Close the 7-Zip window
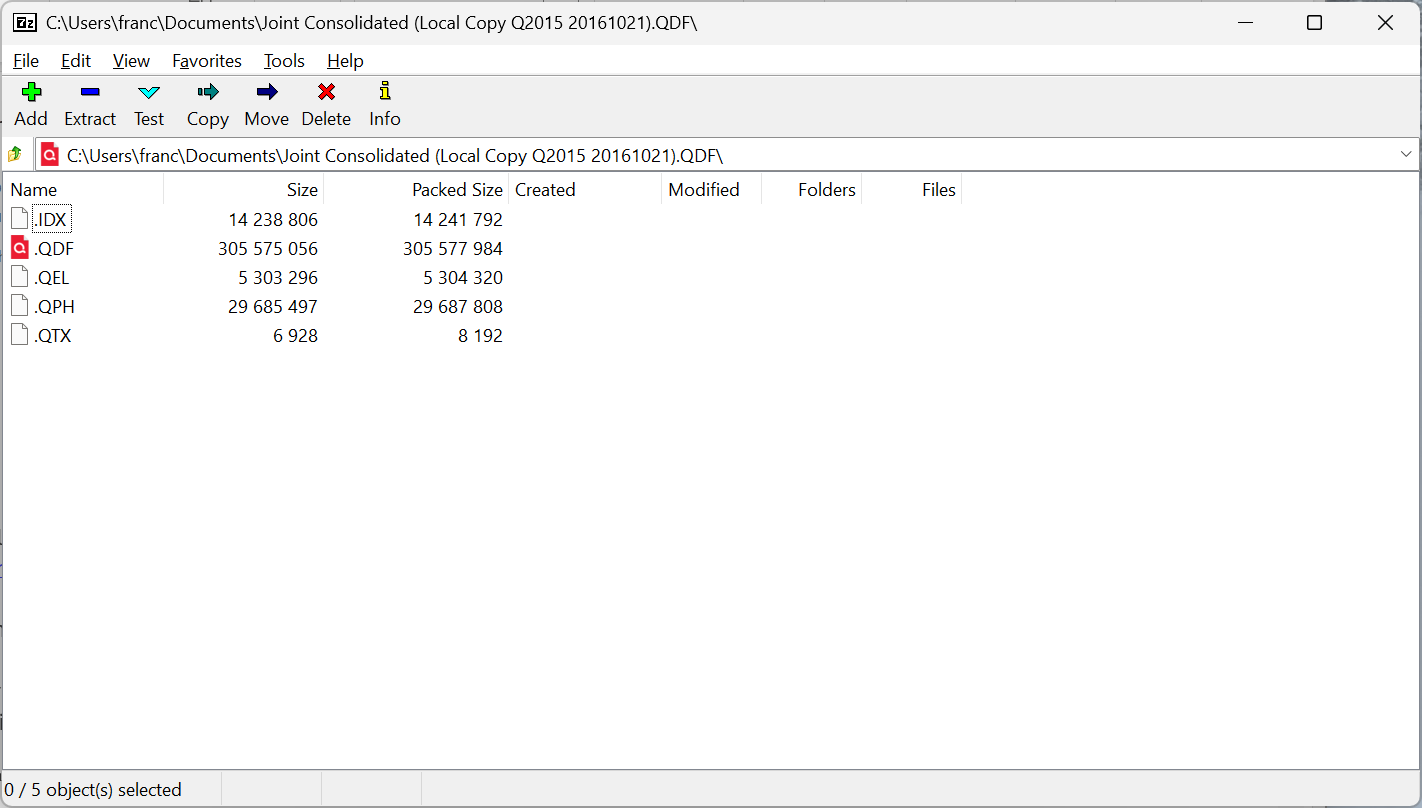This screenshot has height=808, width=1422. point(1385,23)
